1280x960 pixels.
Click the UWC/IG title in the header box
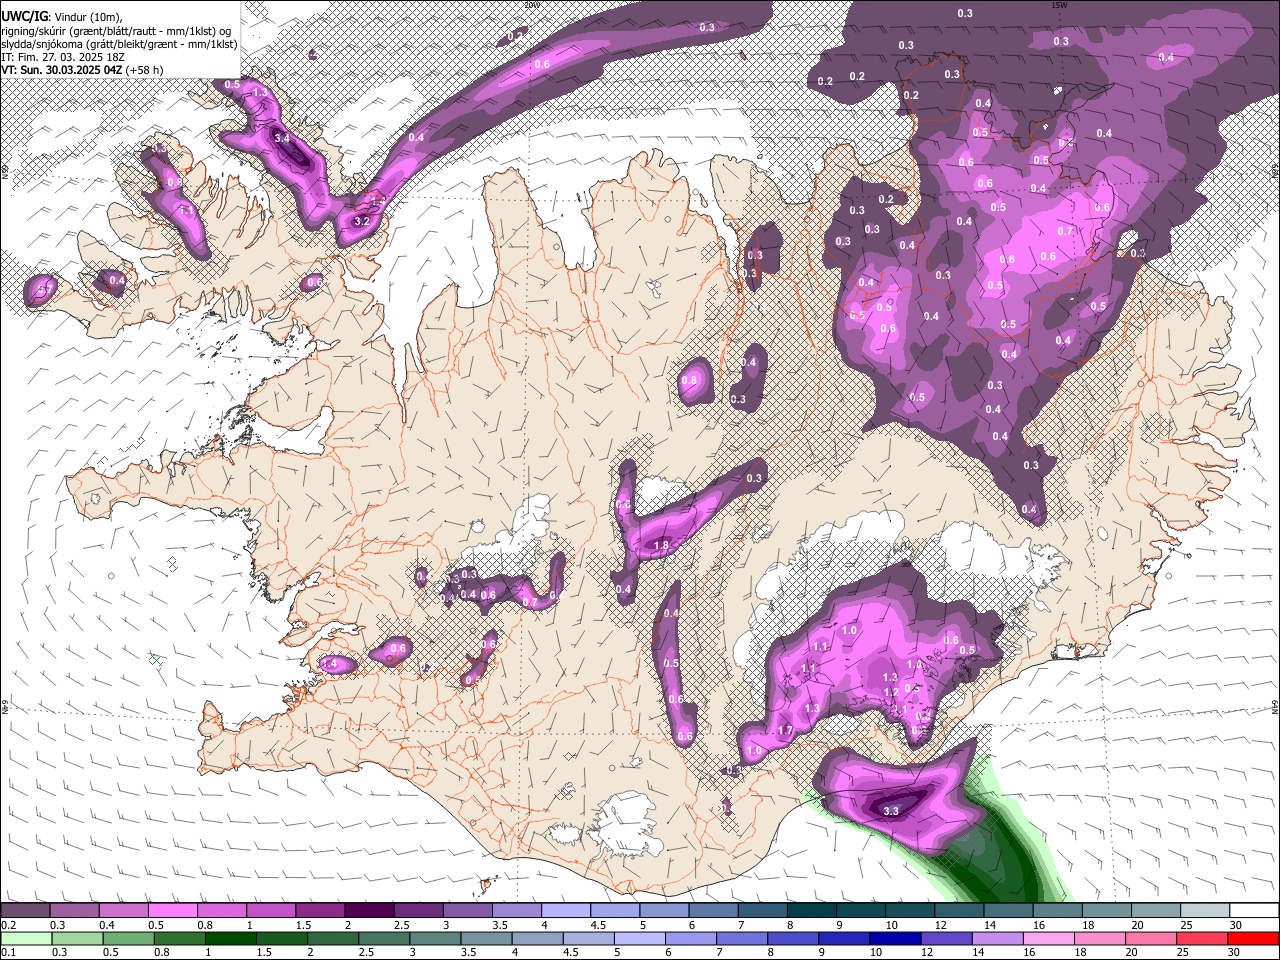(x=23, y=16)
